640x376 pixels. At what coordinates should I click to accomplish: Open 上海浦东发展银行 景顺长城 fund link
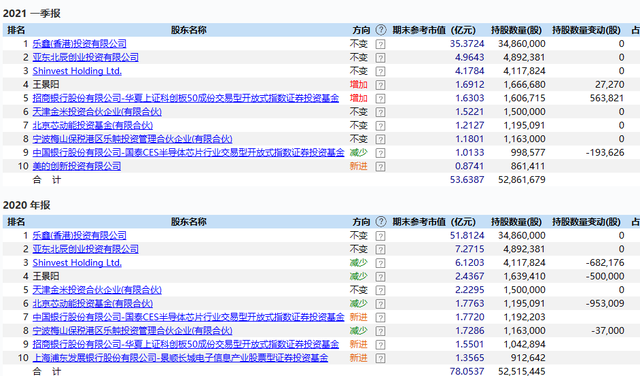pyautogui.click(x=180, y=358)
